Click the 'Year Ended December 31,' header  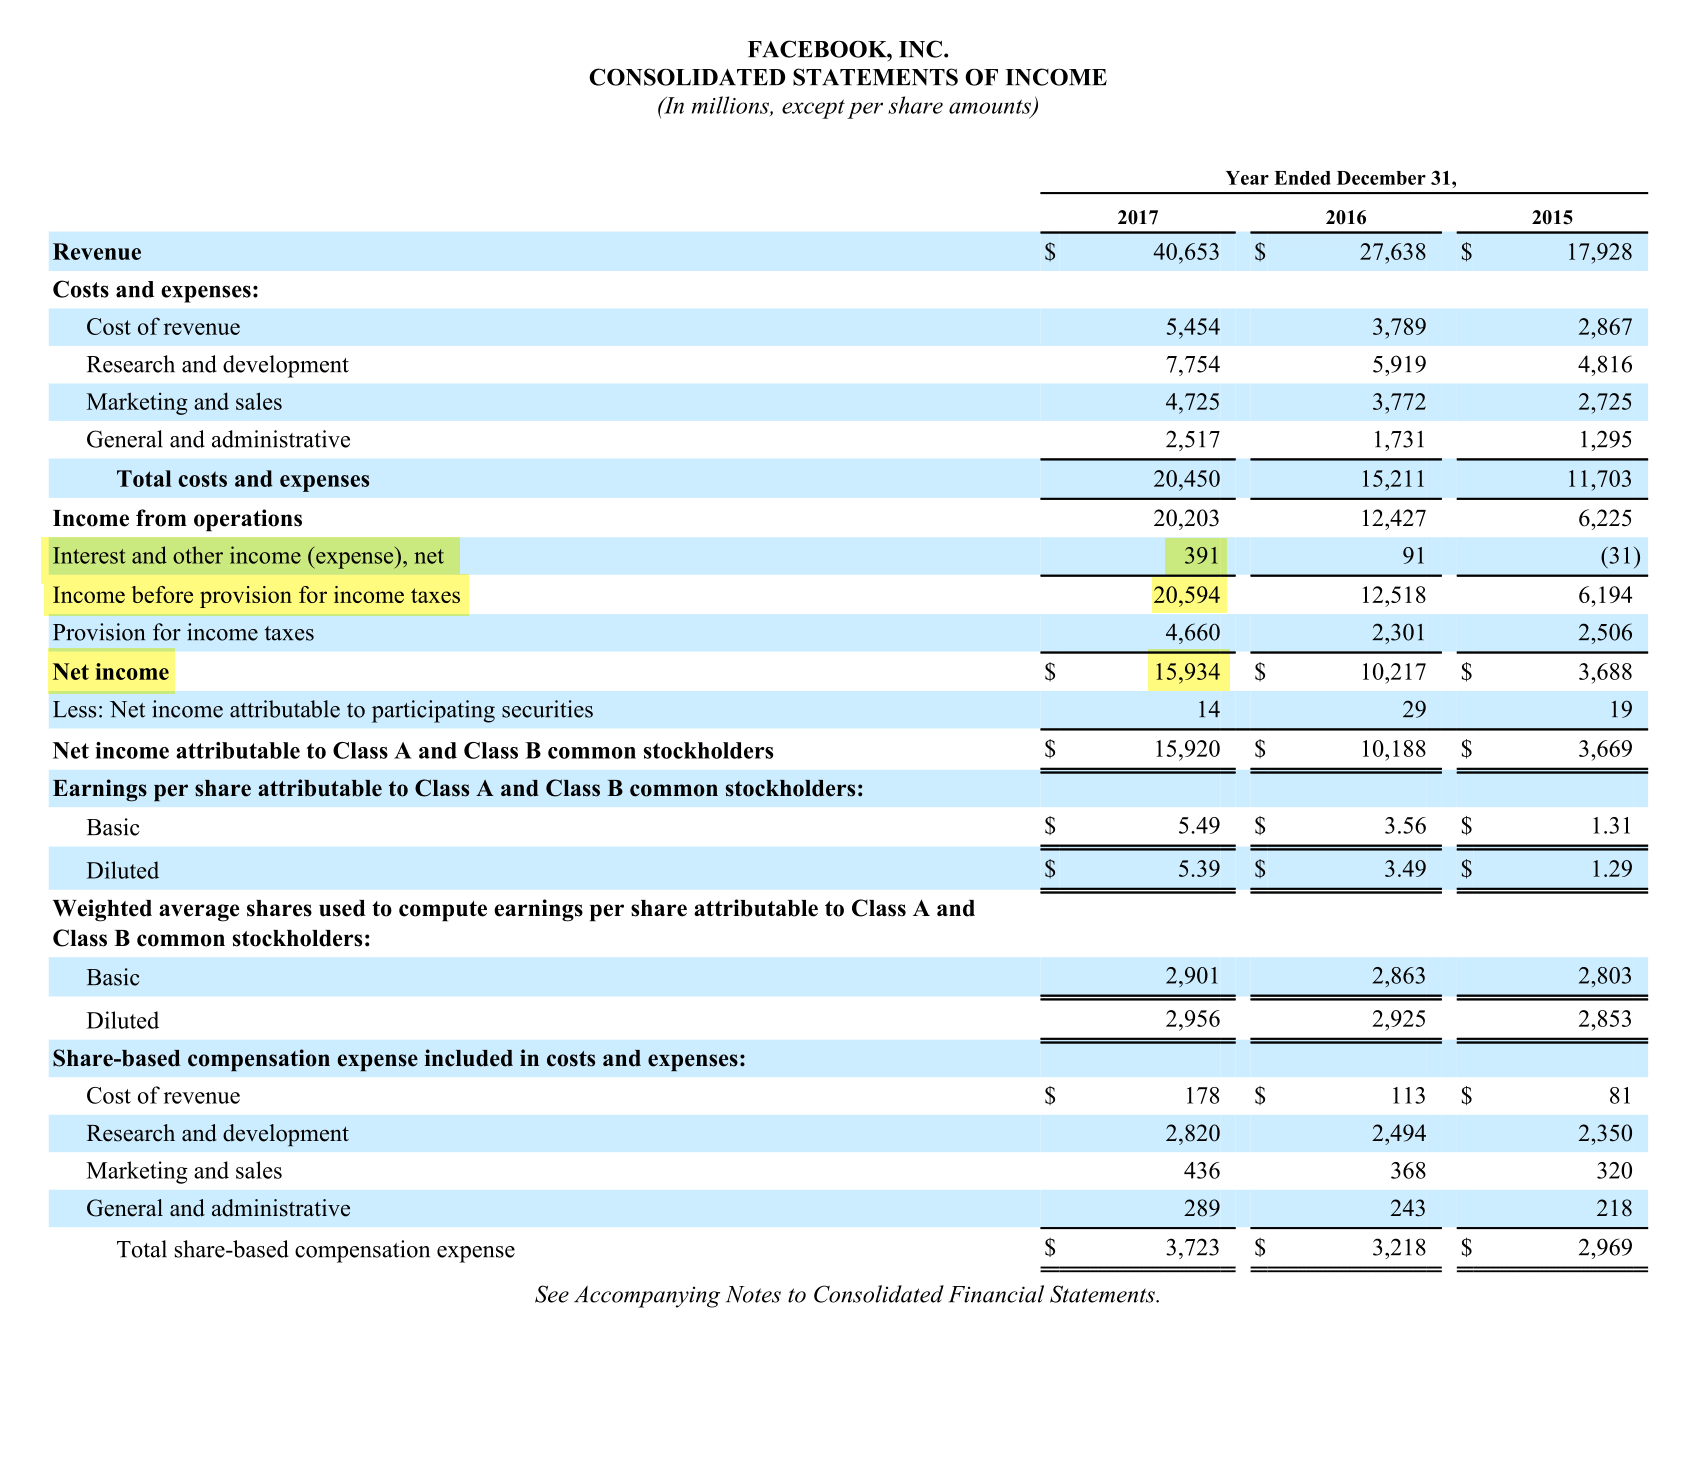[x=1341, y=178]
